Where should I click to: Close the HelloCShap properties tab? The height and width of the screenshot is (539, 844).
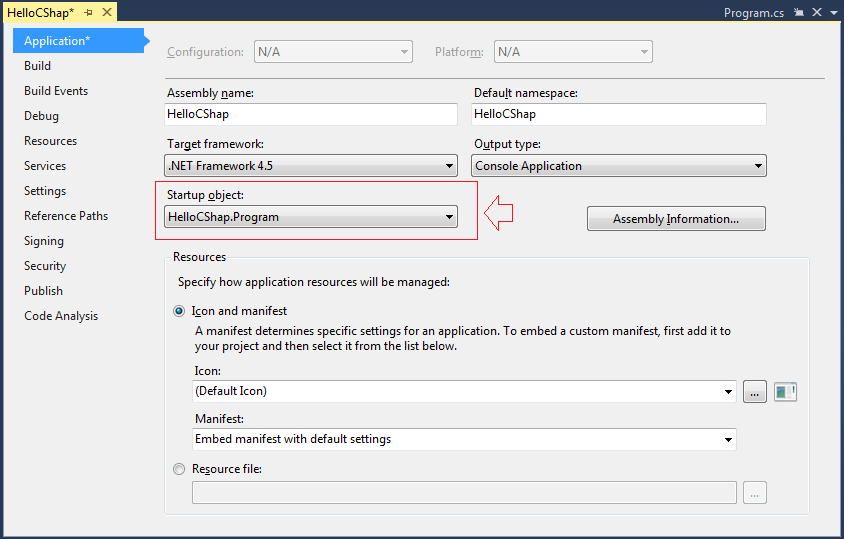pos(107,12)
